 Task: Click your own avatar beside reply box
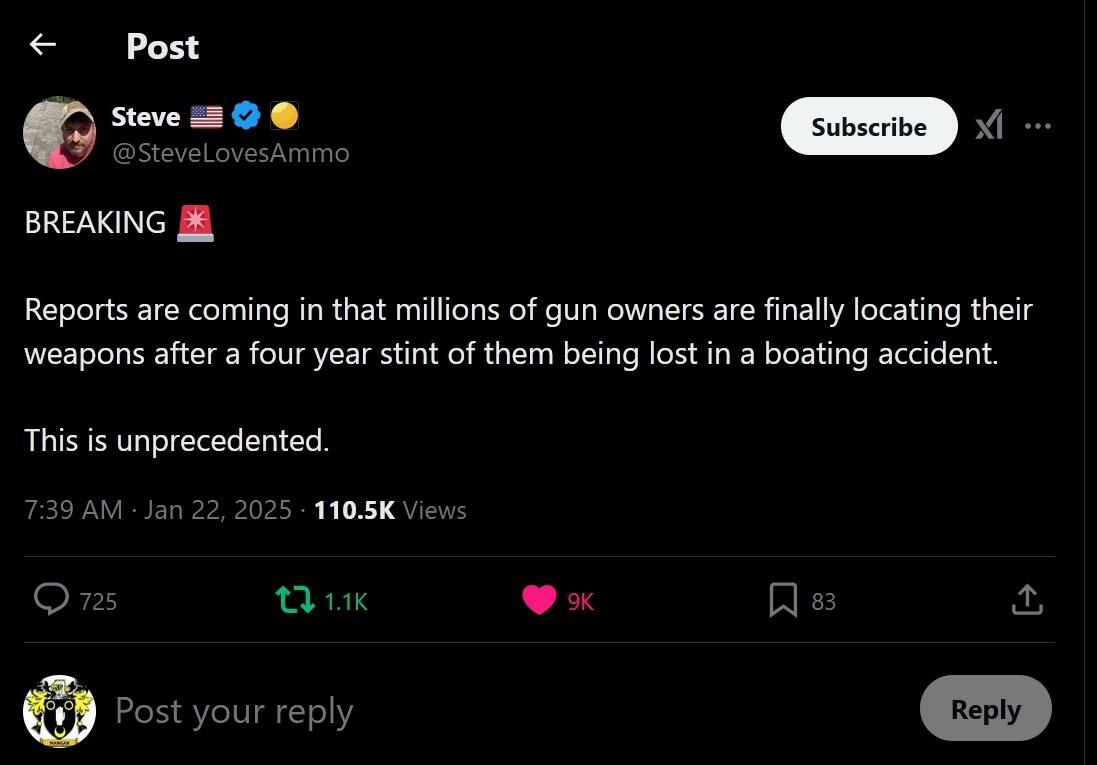[59, 711]
